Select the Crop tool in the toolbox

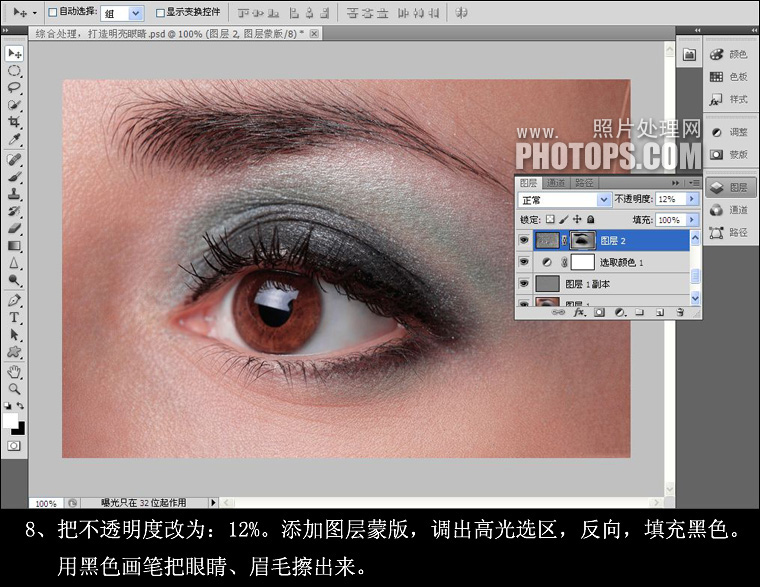click(14, 122)
